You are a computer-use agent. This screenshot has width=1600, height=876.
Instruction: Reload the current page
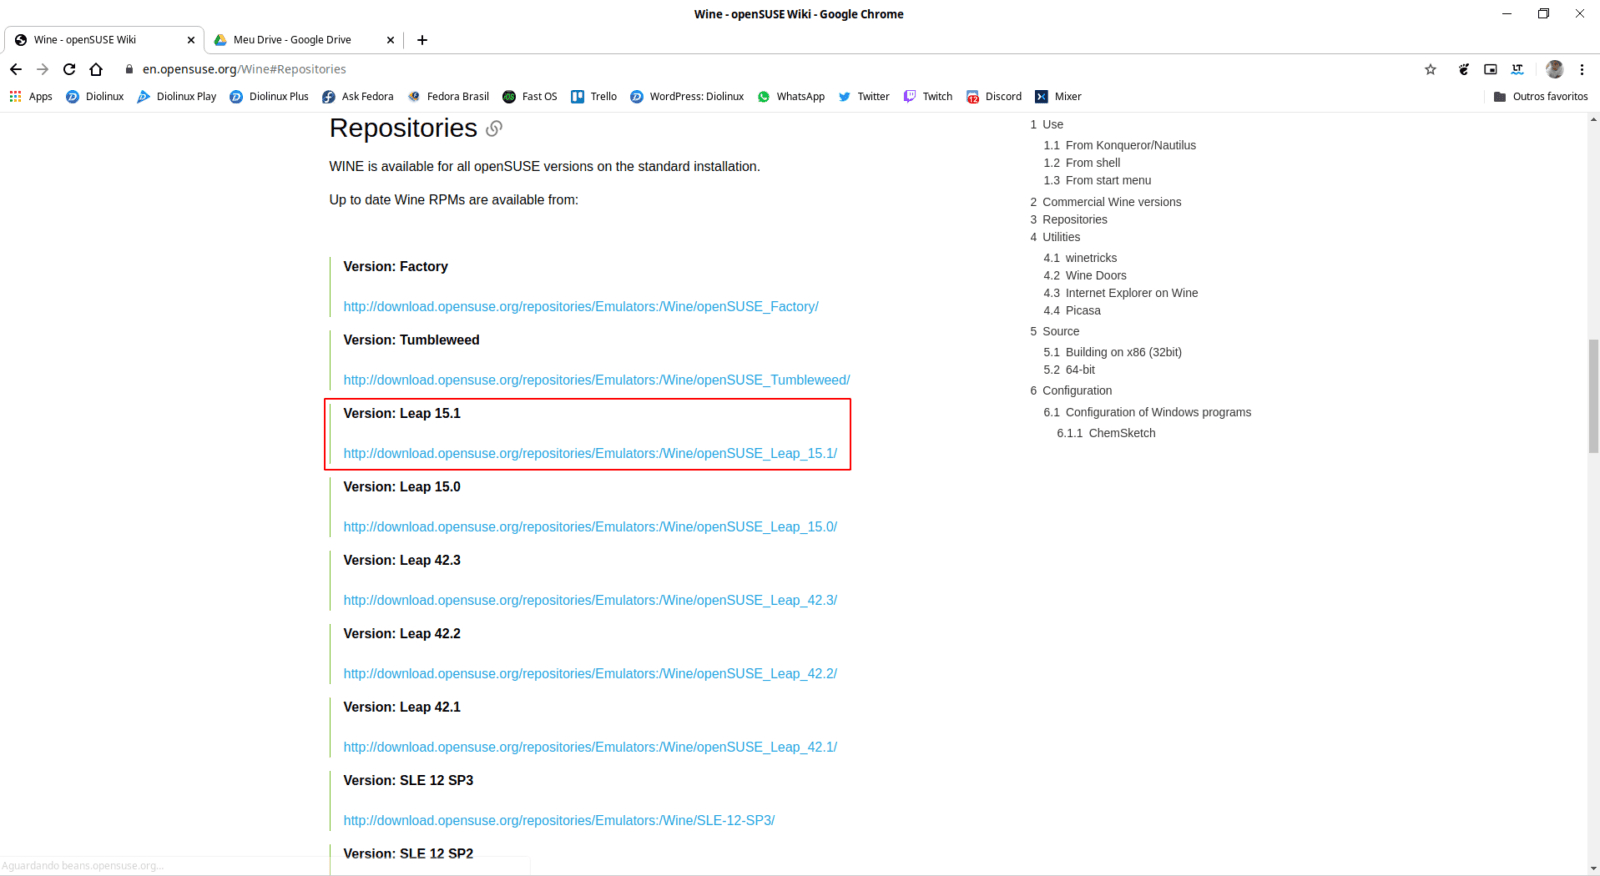click(69, 69)
